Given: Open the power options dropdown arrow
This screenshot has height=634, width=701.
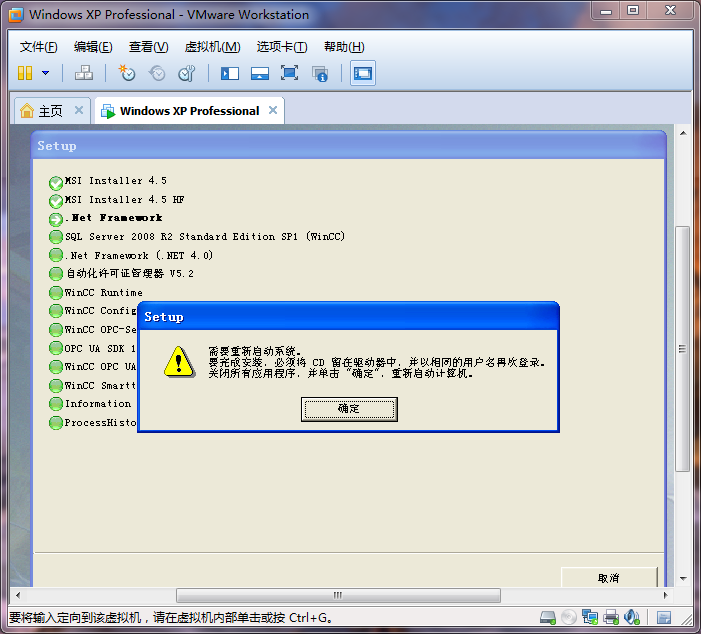Looking at the screenshot, I should tap(46, 73).
